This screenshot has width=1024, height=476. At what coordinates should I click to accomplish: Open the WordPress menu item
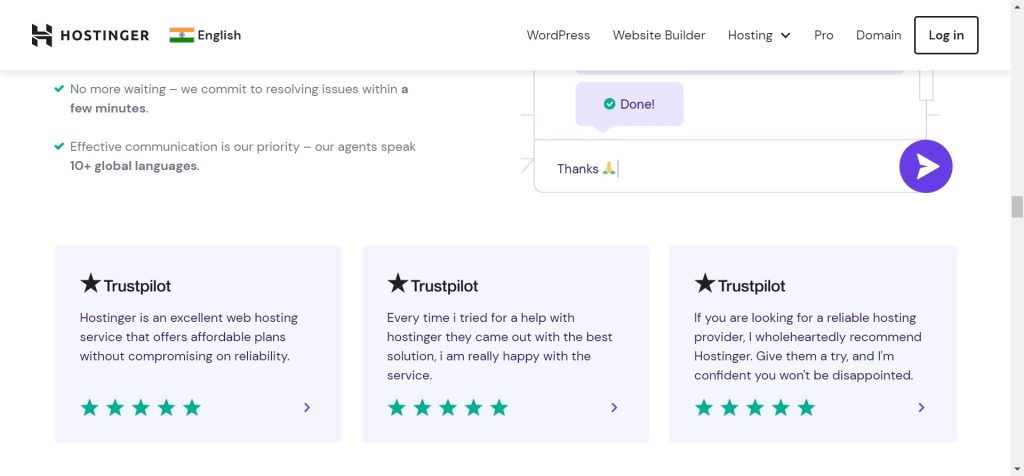pyautogui.click(x=558, y=35)
